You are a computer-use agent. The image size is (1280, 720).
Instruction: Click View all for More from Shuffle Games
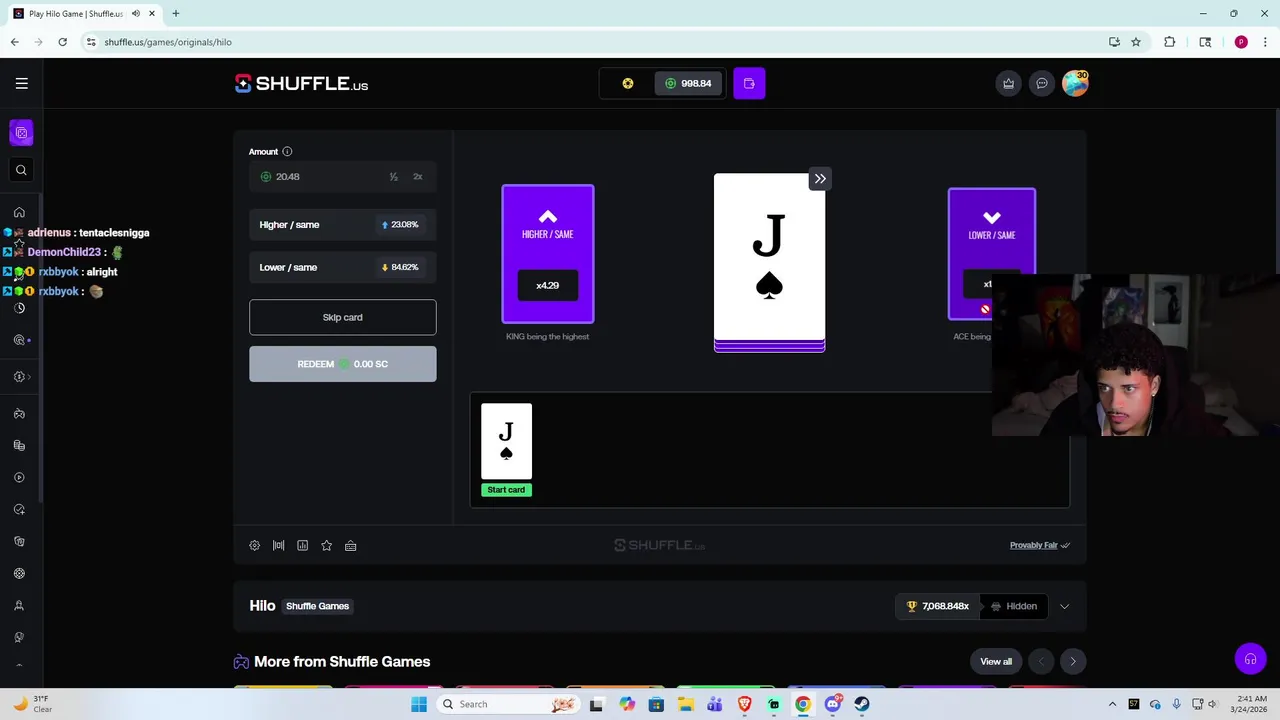[996, 662]
